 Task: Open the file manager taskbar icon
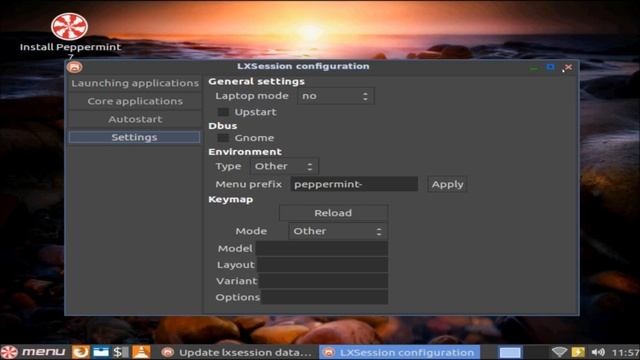(100, 352)
